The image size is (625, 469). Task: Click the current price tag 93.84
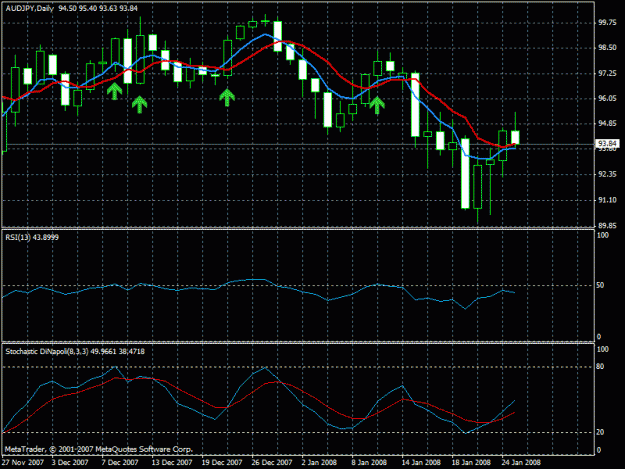coord(607,143)
